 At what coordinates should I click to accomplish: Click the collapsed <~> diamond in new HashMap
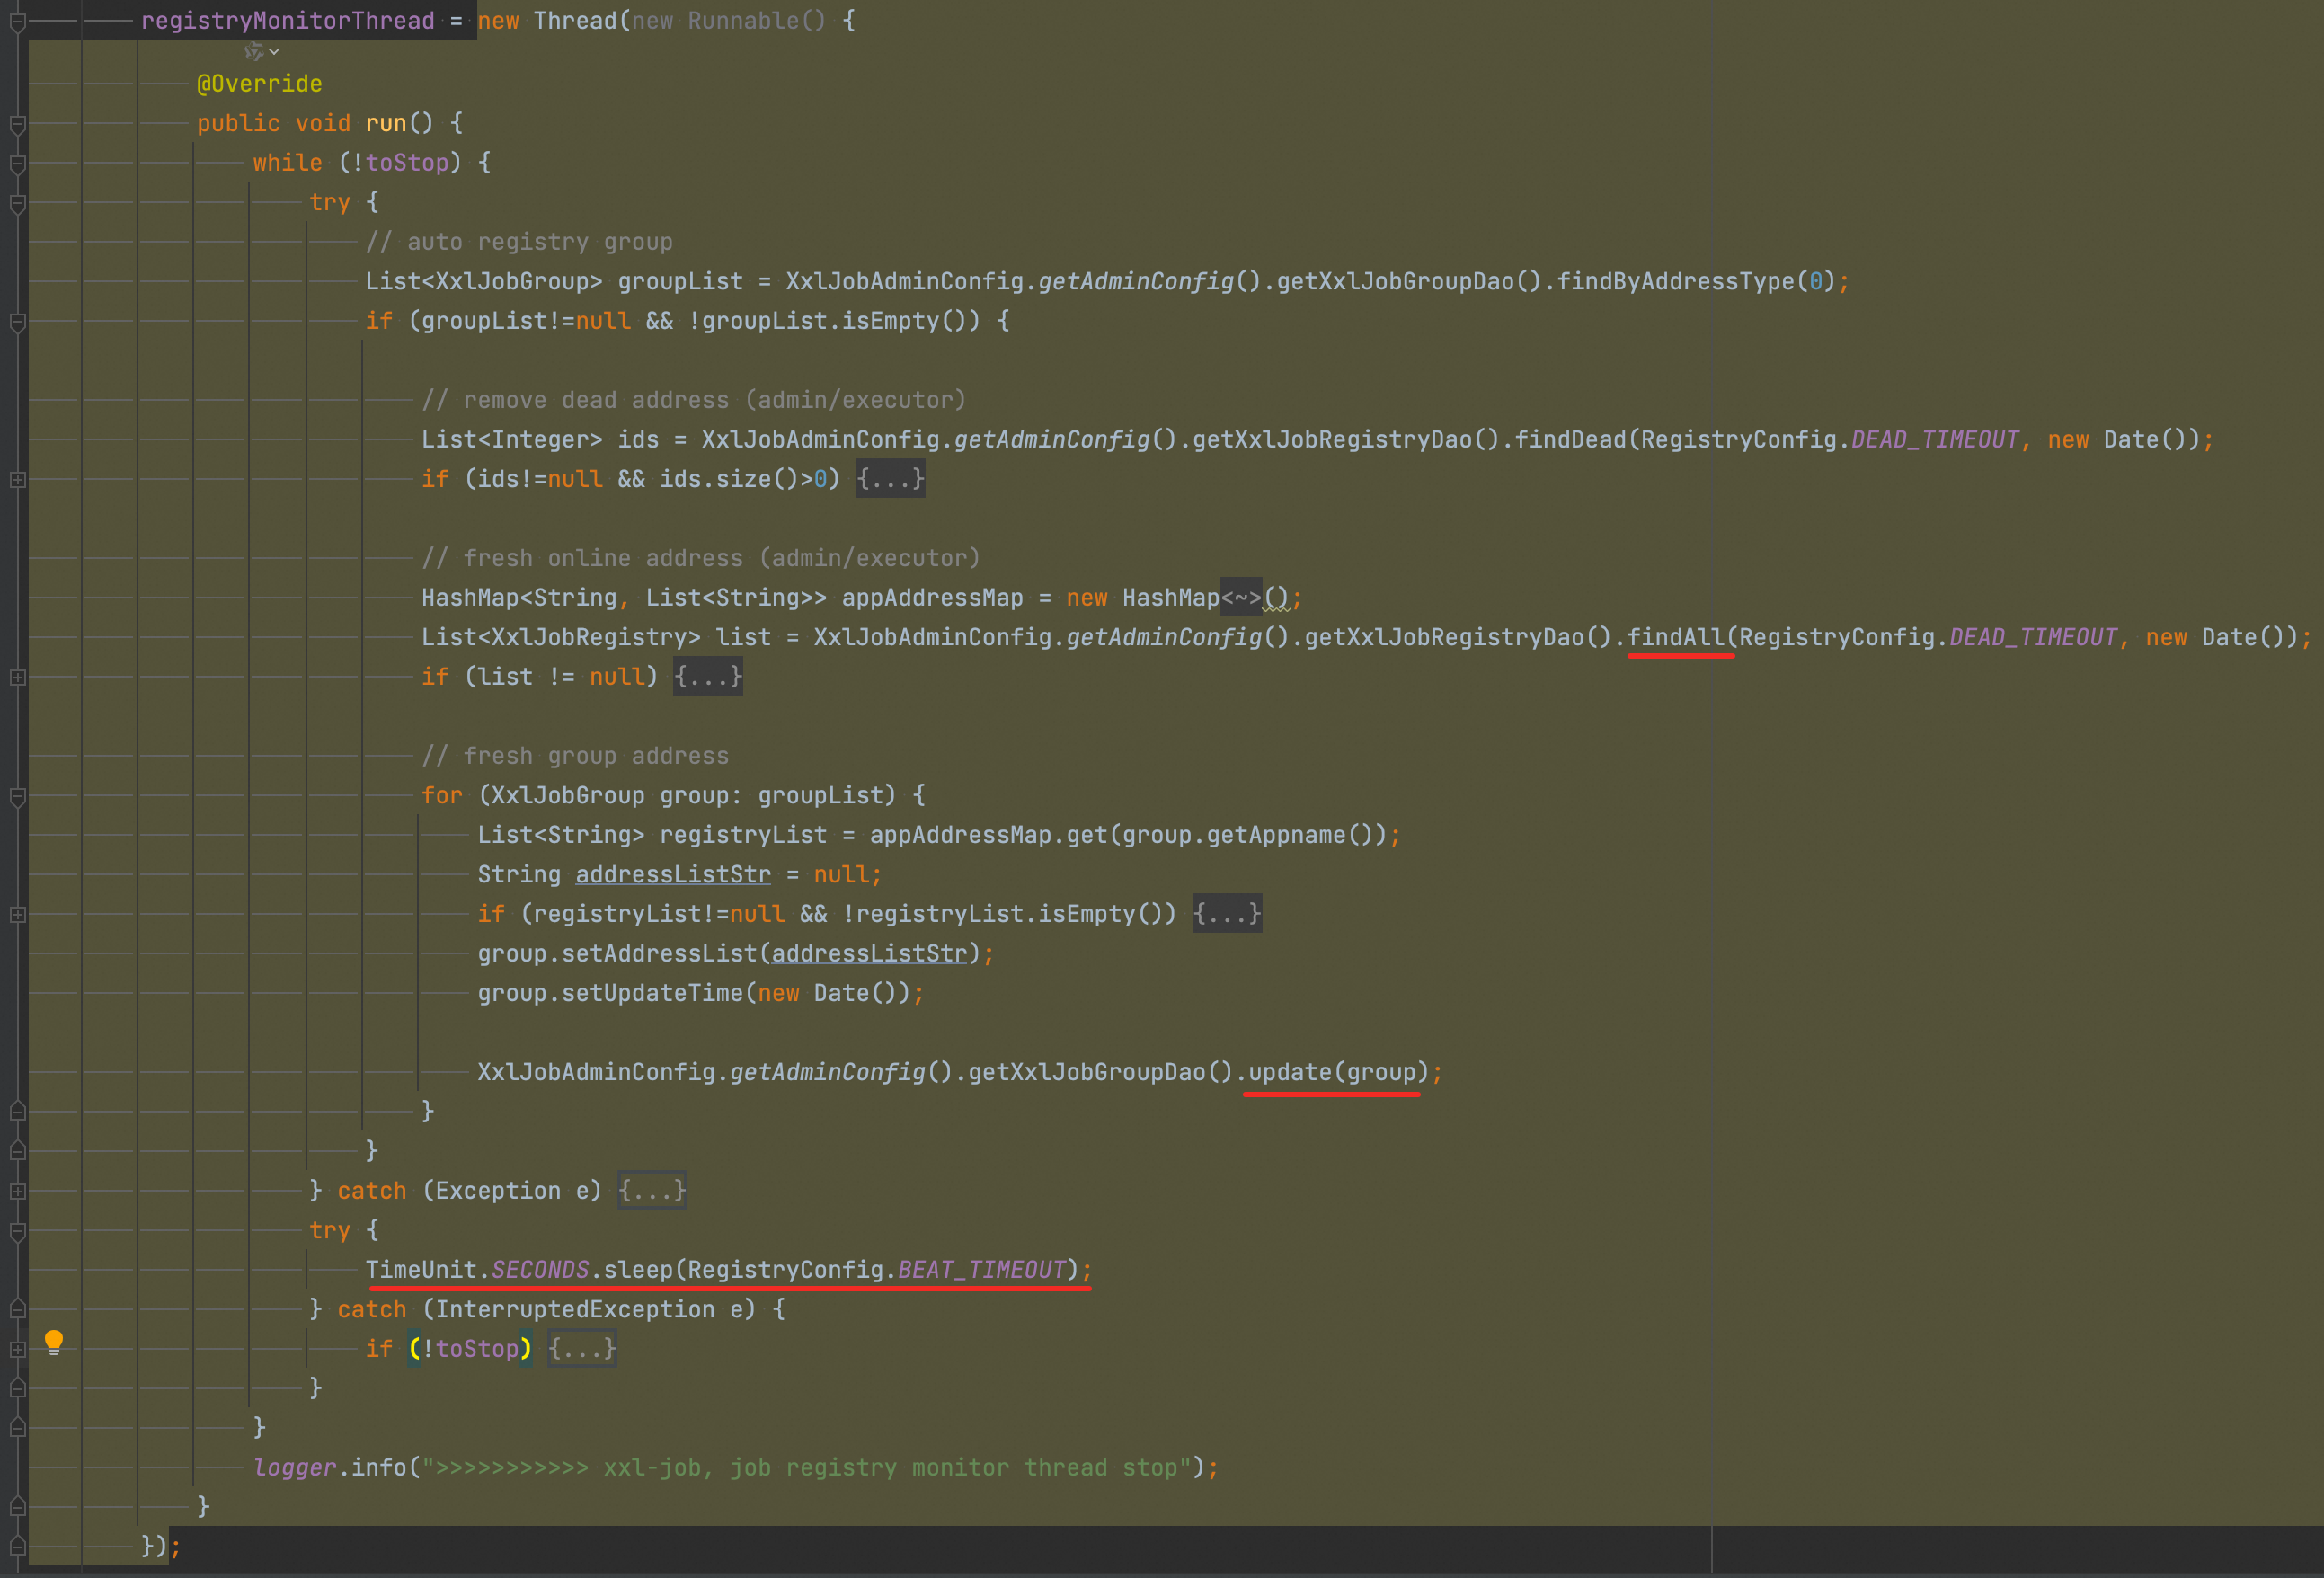coord(1240,598)
